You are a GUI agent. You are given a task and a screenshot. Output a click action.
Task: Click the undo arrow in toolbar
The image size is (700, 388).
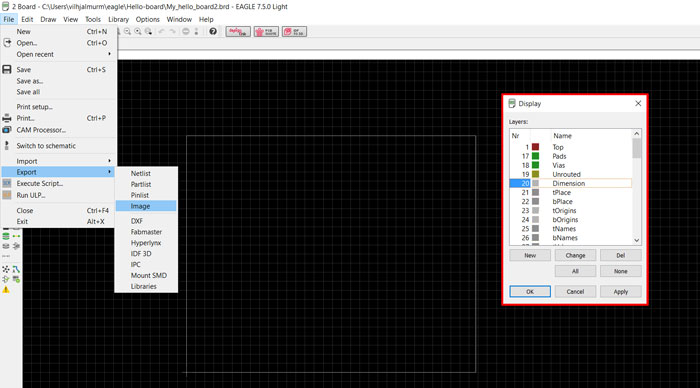(x=162, y=31)
